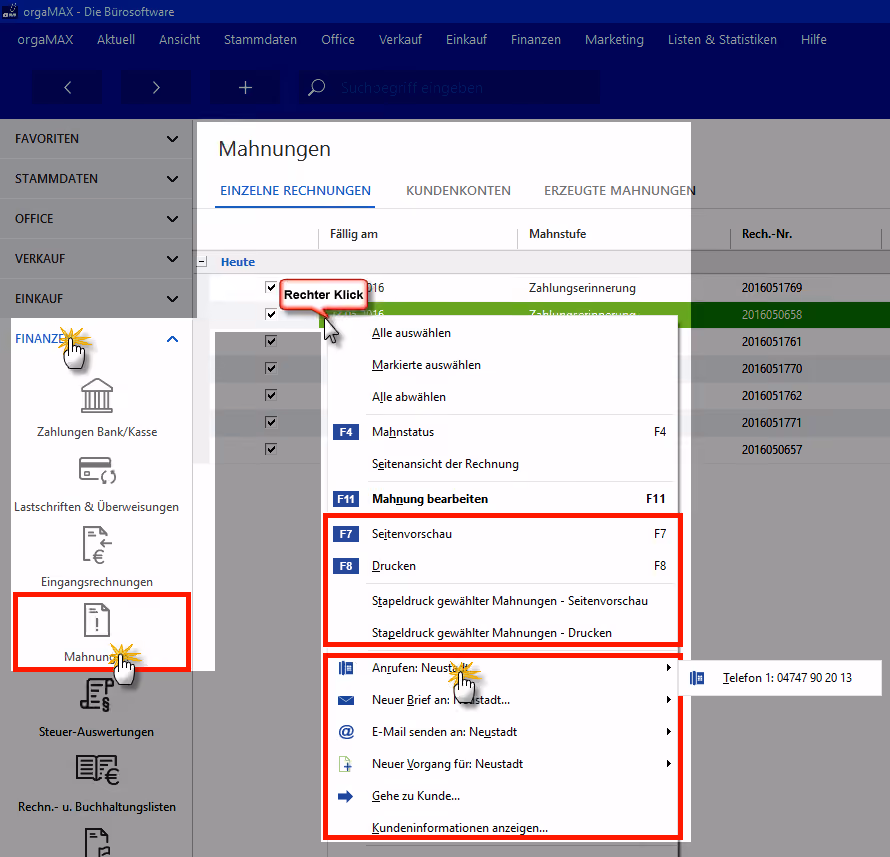Open Rechn.- u. Buchhaltungslisten icon
This screenshot has width=890, height=857.
click(x=97, y=770)
